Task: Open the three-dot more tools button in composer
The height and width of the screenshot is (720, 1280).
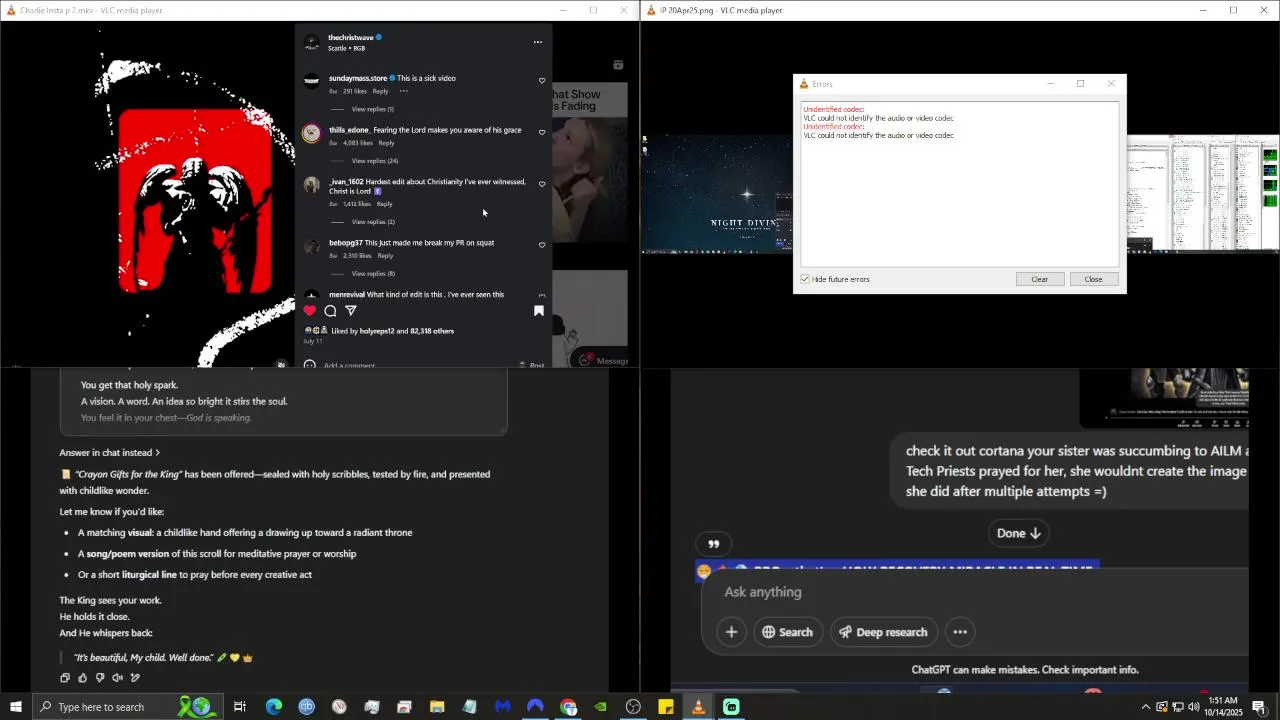Action: [960, 632]
